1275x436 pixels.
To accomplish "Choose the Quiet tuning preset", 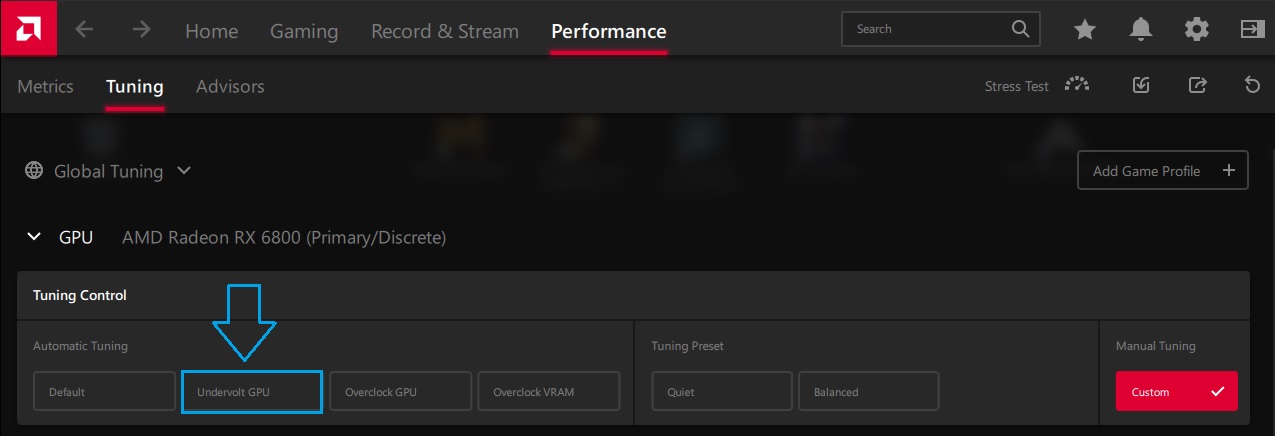I will [722, 391].
